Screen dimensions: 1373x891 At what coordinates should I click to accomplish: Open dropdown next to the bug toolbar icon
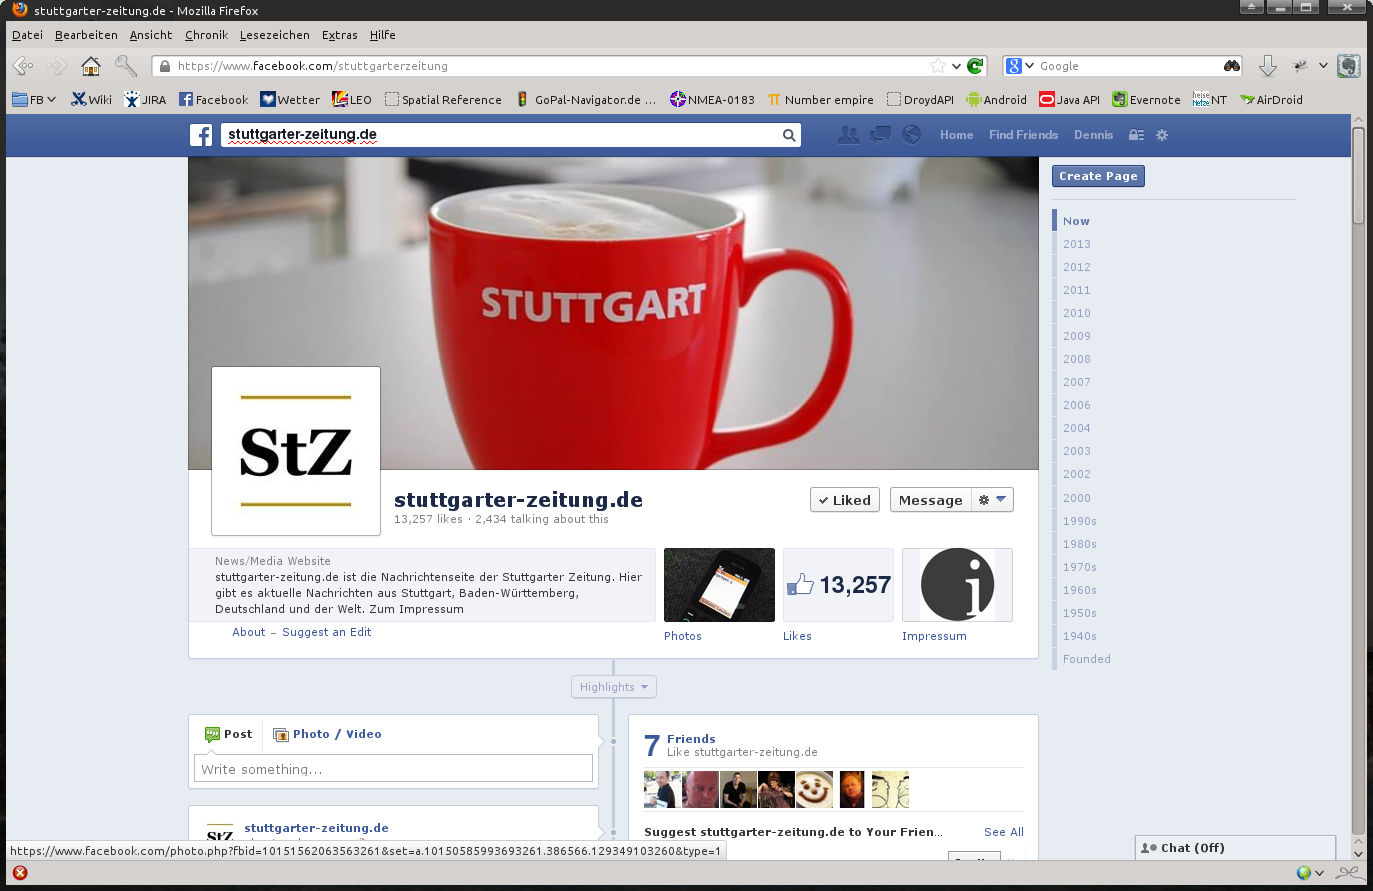pos(1323,66)
